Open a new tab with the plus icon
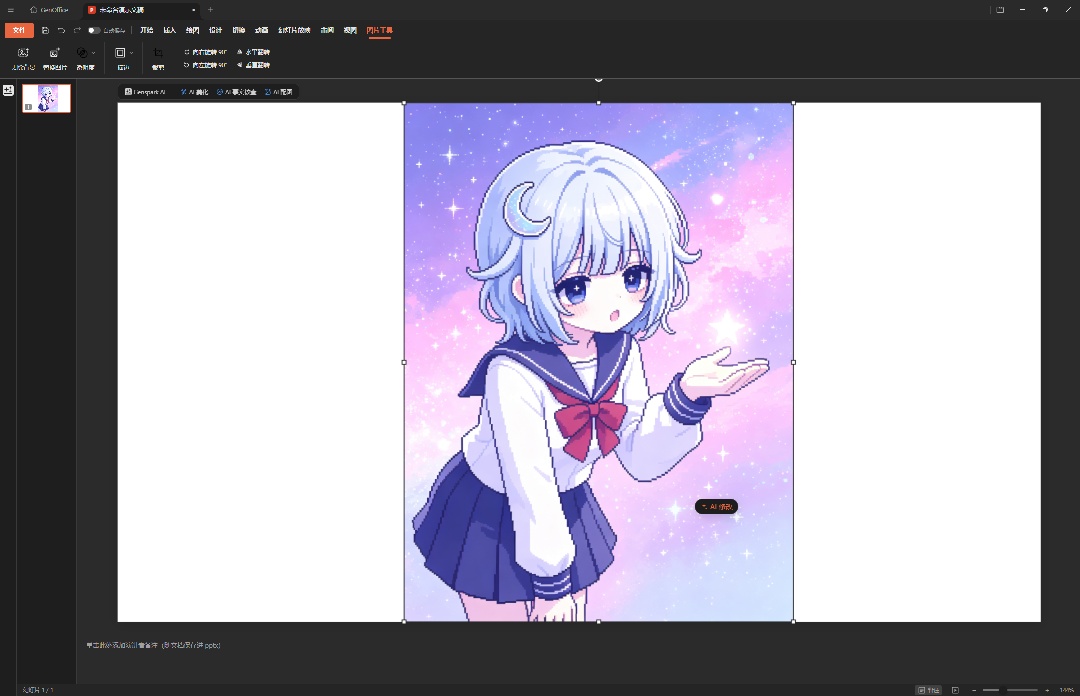 [210, 10]
